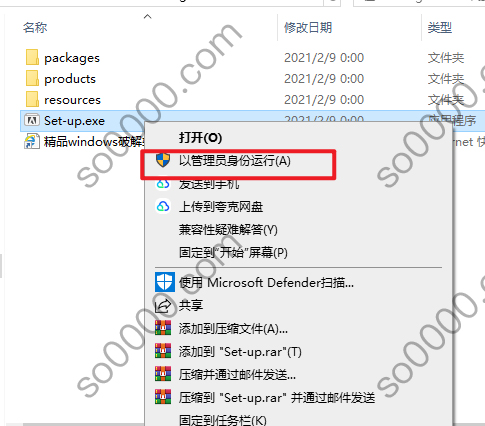The height and width of the screenshot is (426, 485).
Task: Click the Quark cloud icon beside 上传到夸克网盘
Action: point(163,206)
